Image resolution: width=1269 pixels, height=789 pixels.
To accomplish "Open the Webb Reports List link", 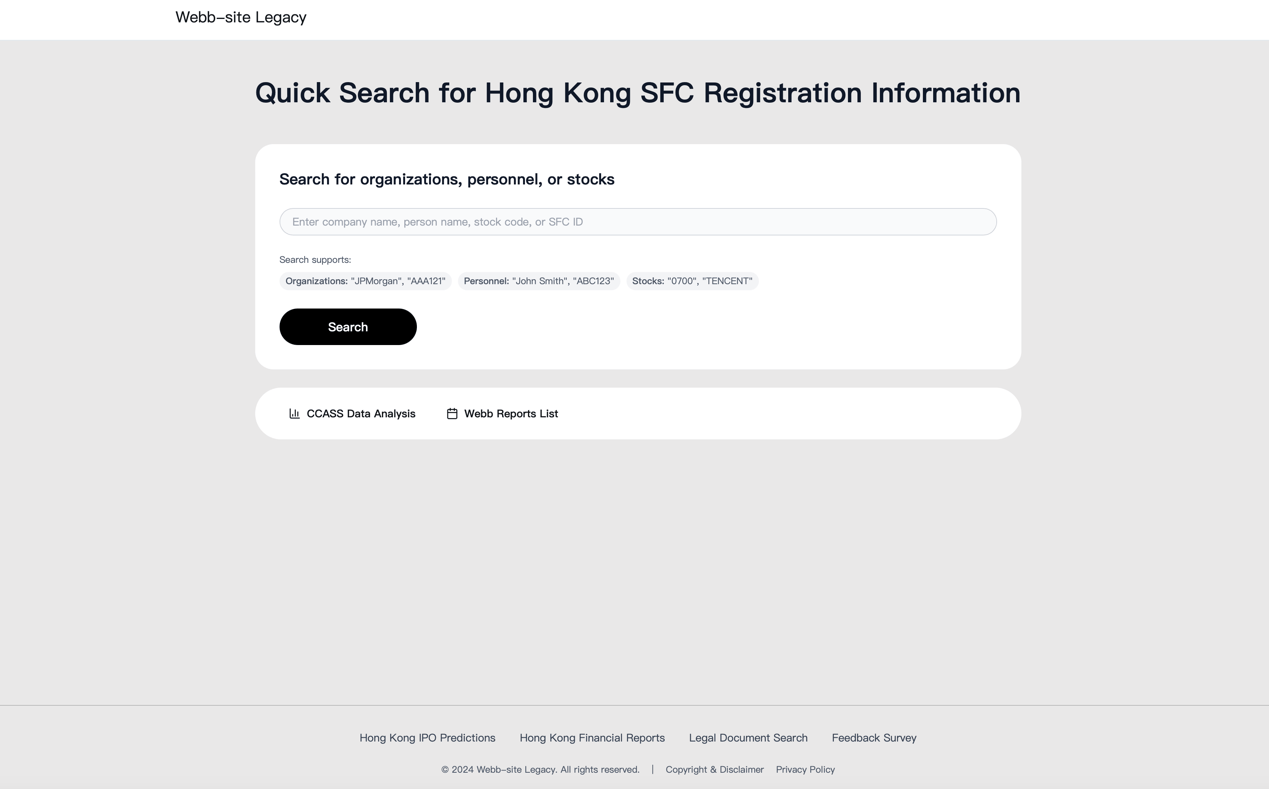I will [x=510, y=413].
